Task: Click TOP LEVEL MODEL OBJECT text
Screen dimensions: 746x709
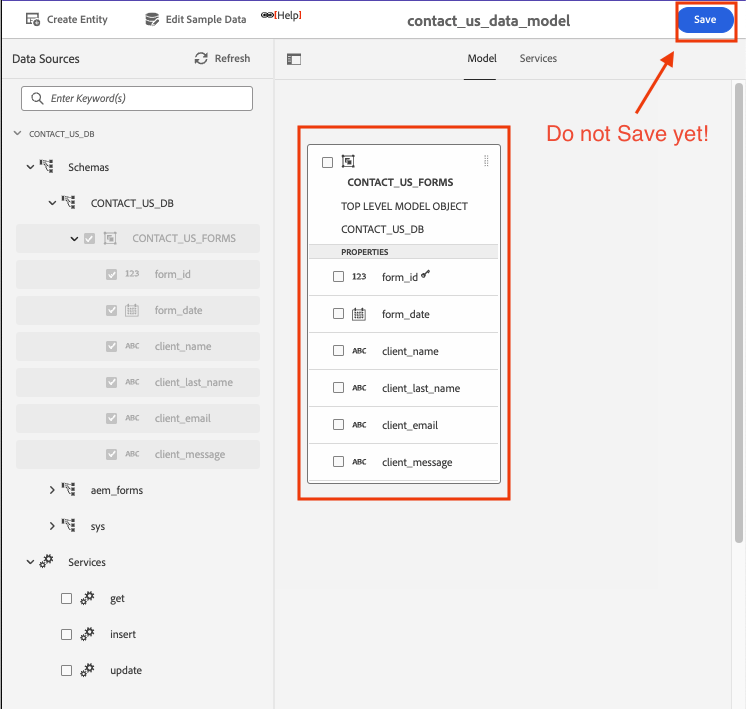Action: point(404,206)
